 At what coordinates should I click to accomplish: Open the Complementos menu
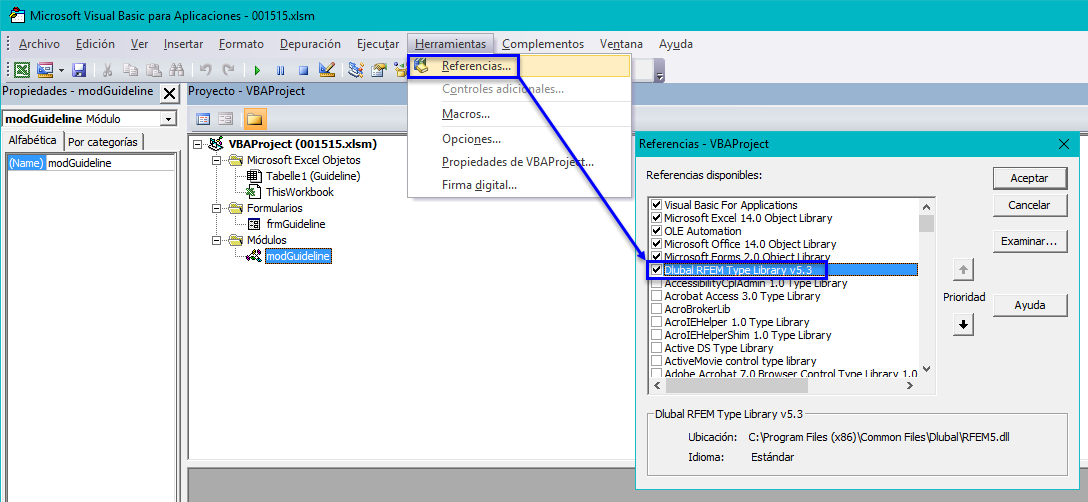click(543, 44)
